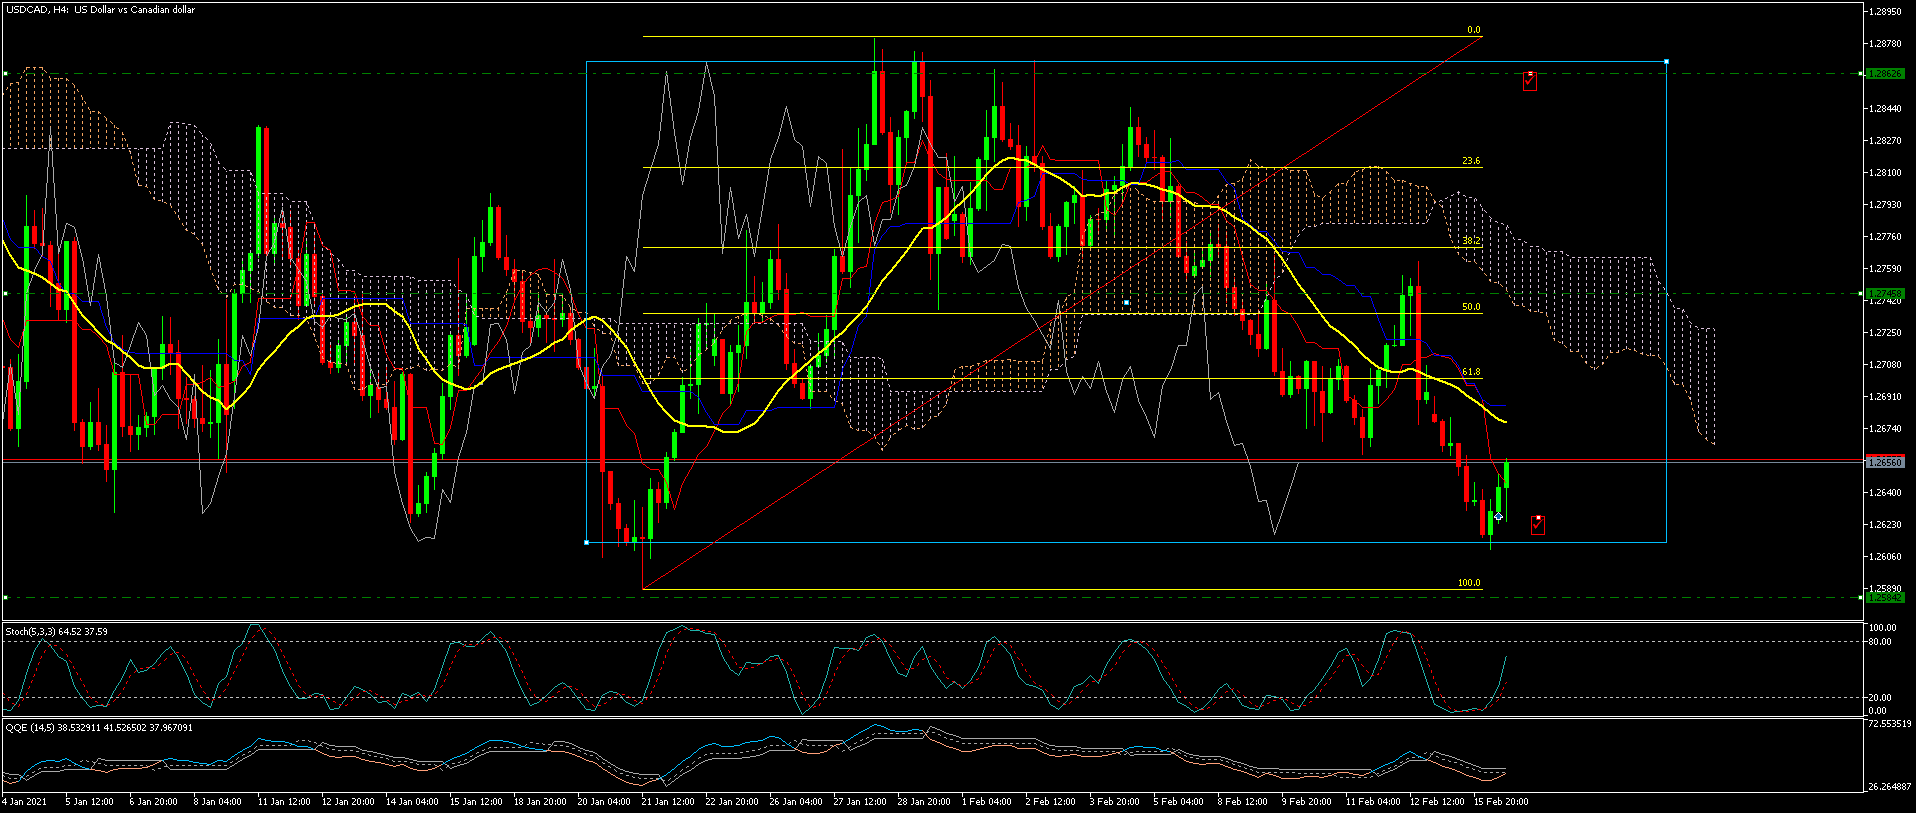This screenshot has width=1916, height=813.
Task: Select the Fibonacci 23.6 level label
Action: coord(1470,161)
